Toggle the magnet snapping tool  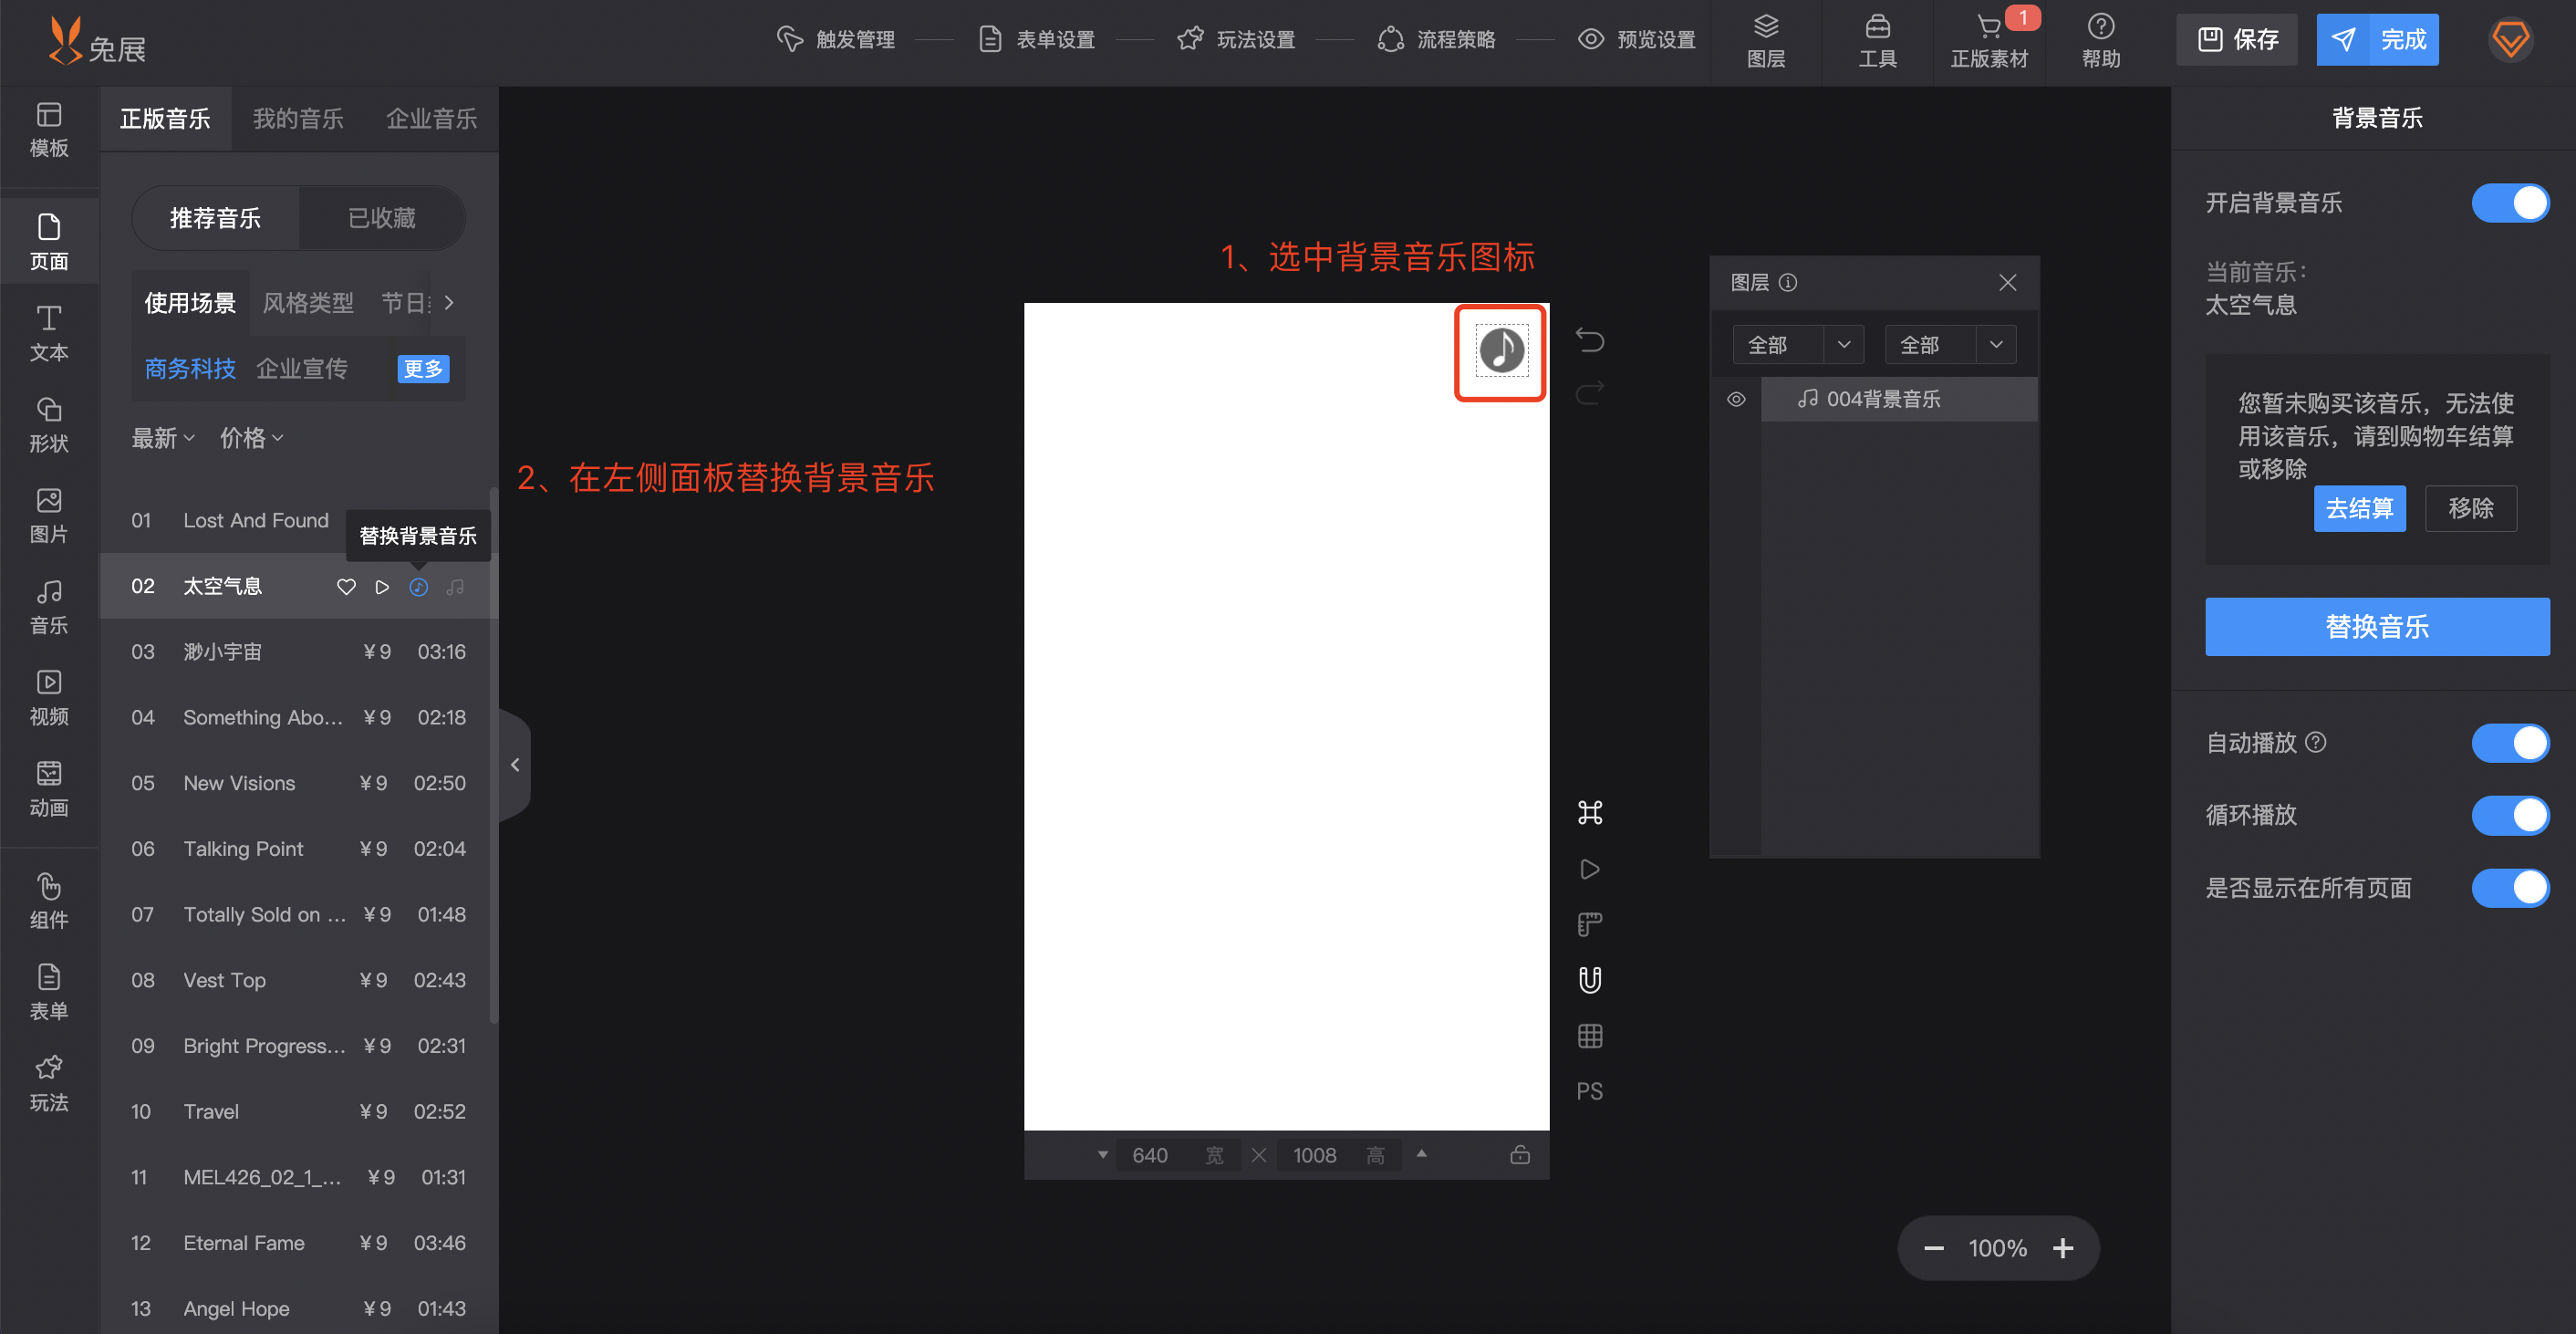click(x=1590, y=979)
